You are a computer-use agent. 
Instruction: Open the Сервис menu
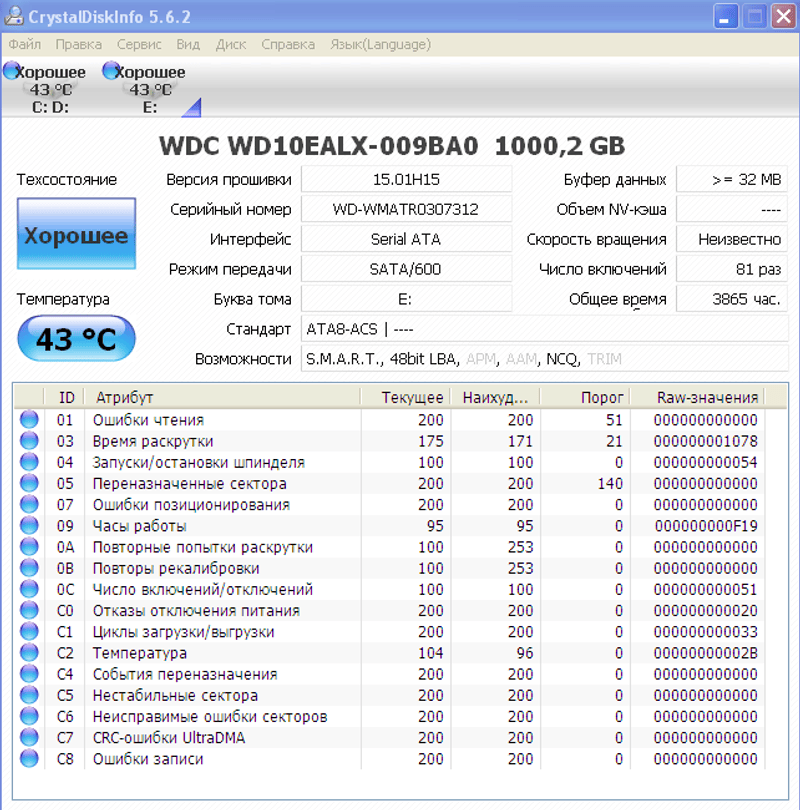[139, 44]
